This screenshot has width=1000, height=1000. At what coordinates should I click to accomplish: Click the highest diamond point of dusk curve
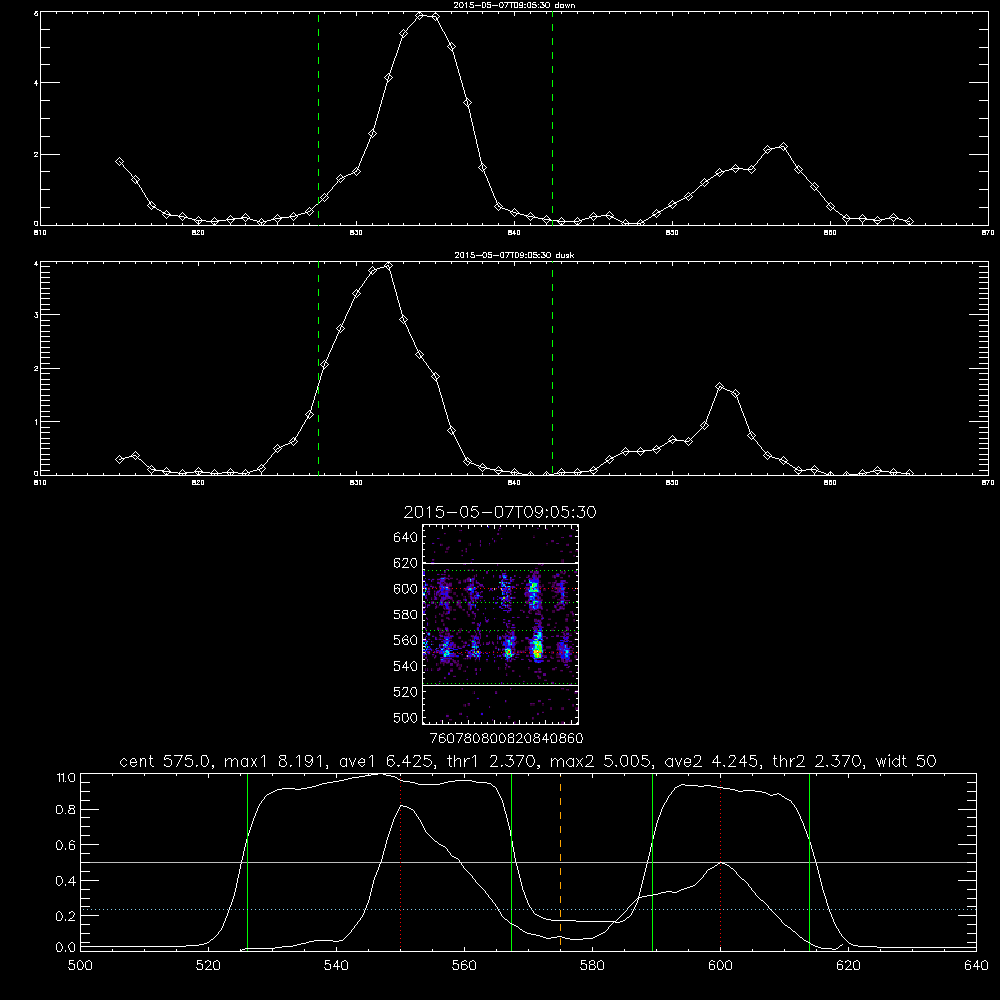click(x=388, y=266)
